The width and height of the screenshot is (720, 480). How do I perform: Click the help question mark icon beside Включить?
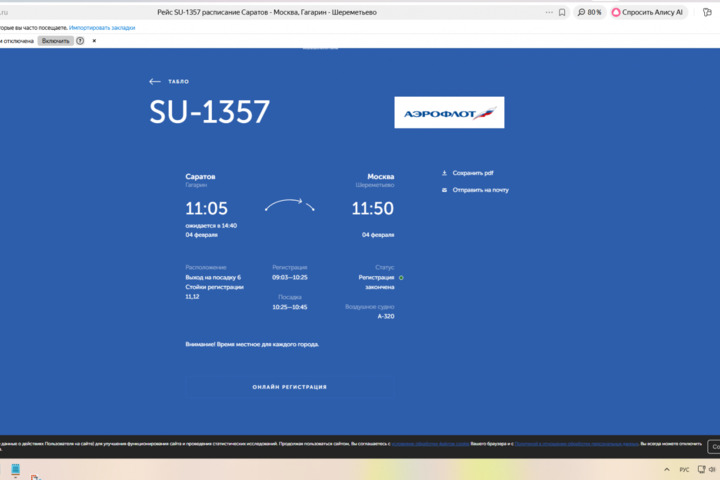80,41
